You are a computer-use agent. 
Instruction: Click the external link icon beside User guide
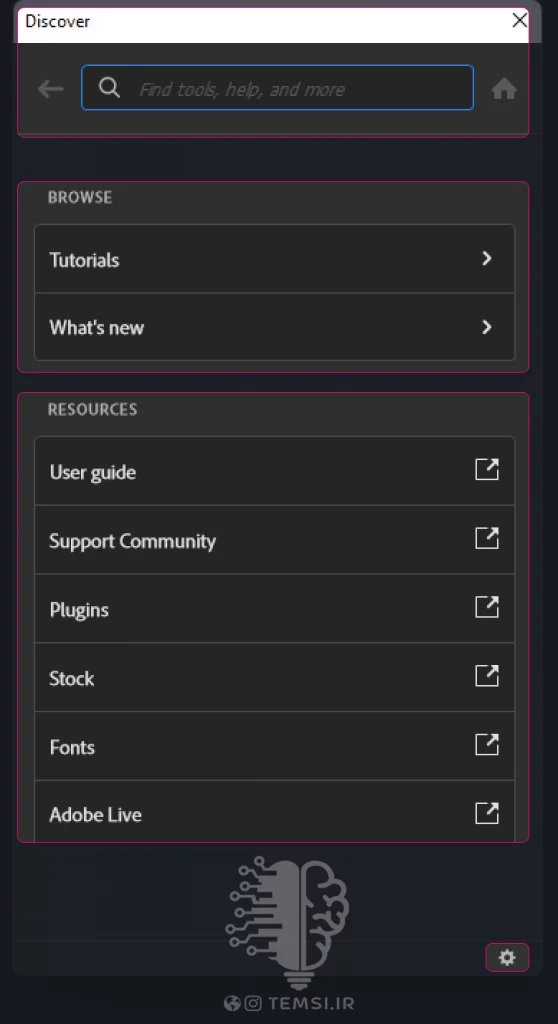click(x=487, y=469)
